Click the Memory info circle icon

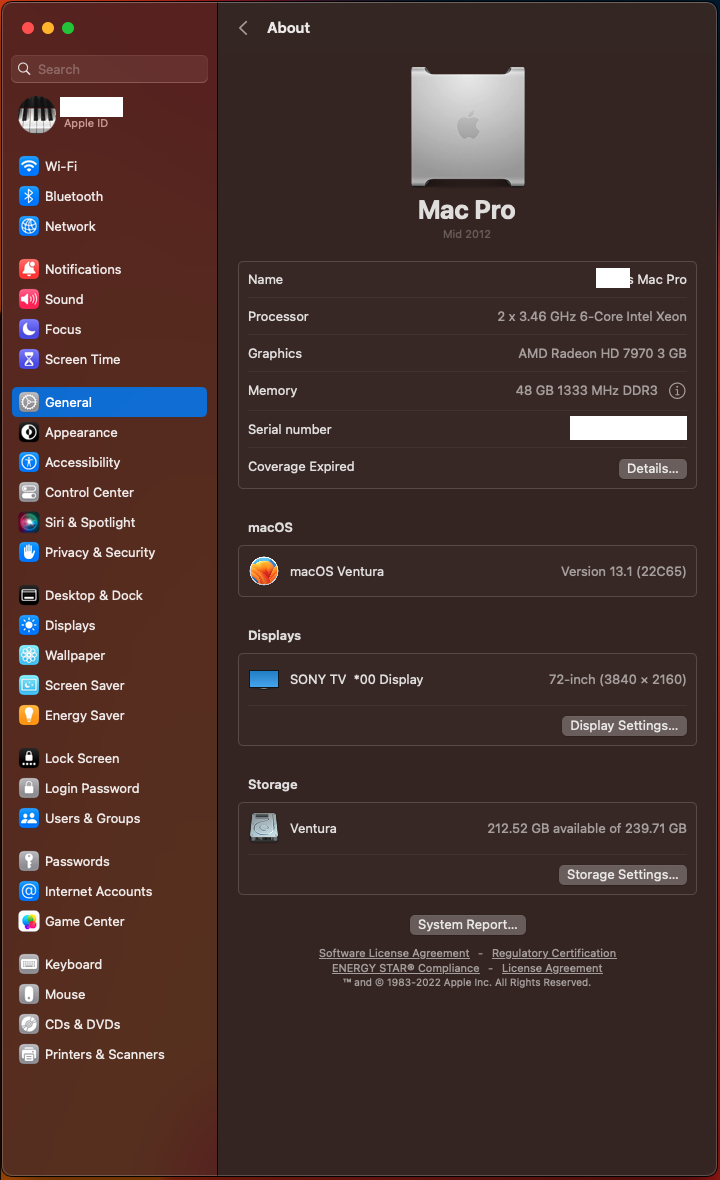pos(677,391)
